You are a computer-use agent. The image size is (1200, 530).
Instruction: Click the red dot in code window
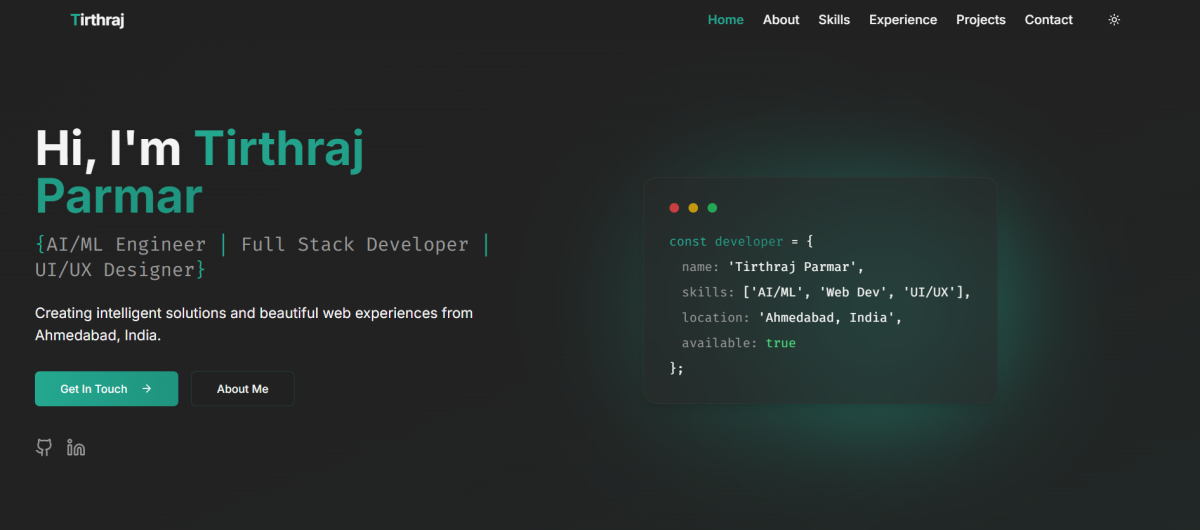[x=674, y=208]
